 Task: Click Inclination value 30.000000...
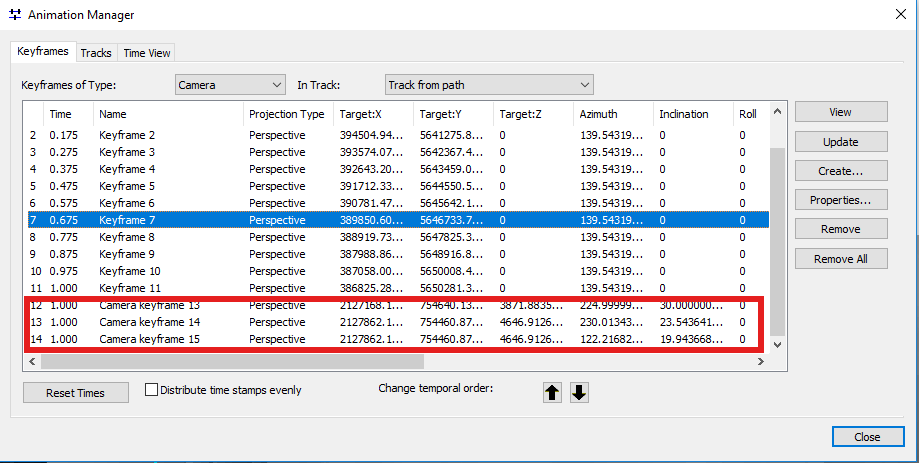[691, 305]
